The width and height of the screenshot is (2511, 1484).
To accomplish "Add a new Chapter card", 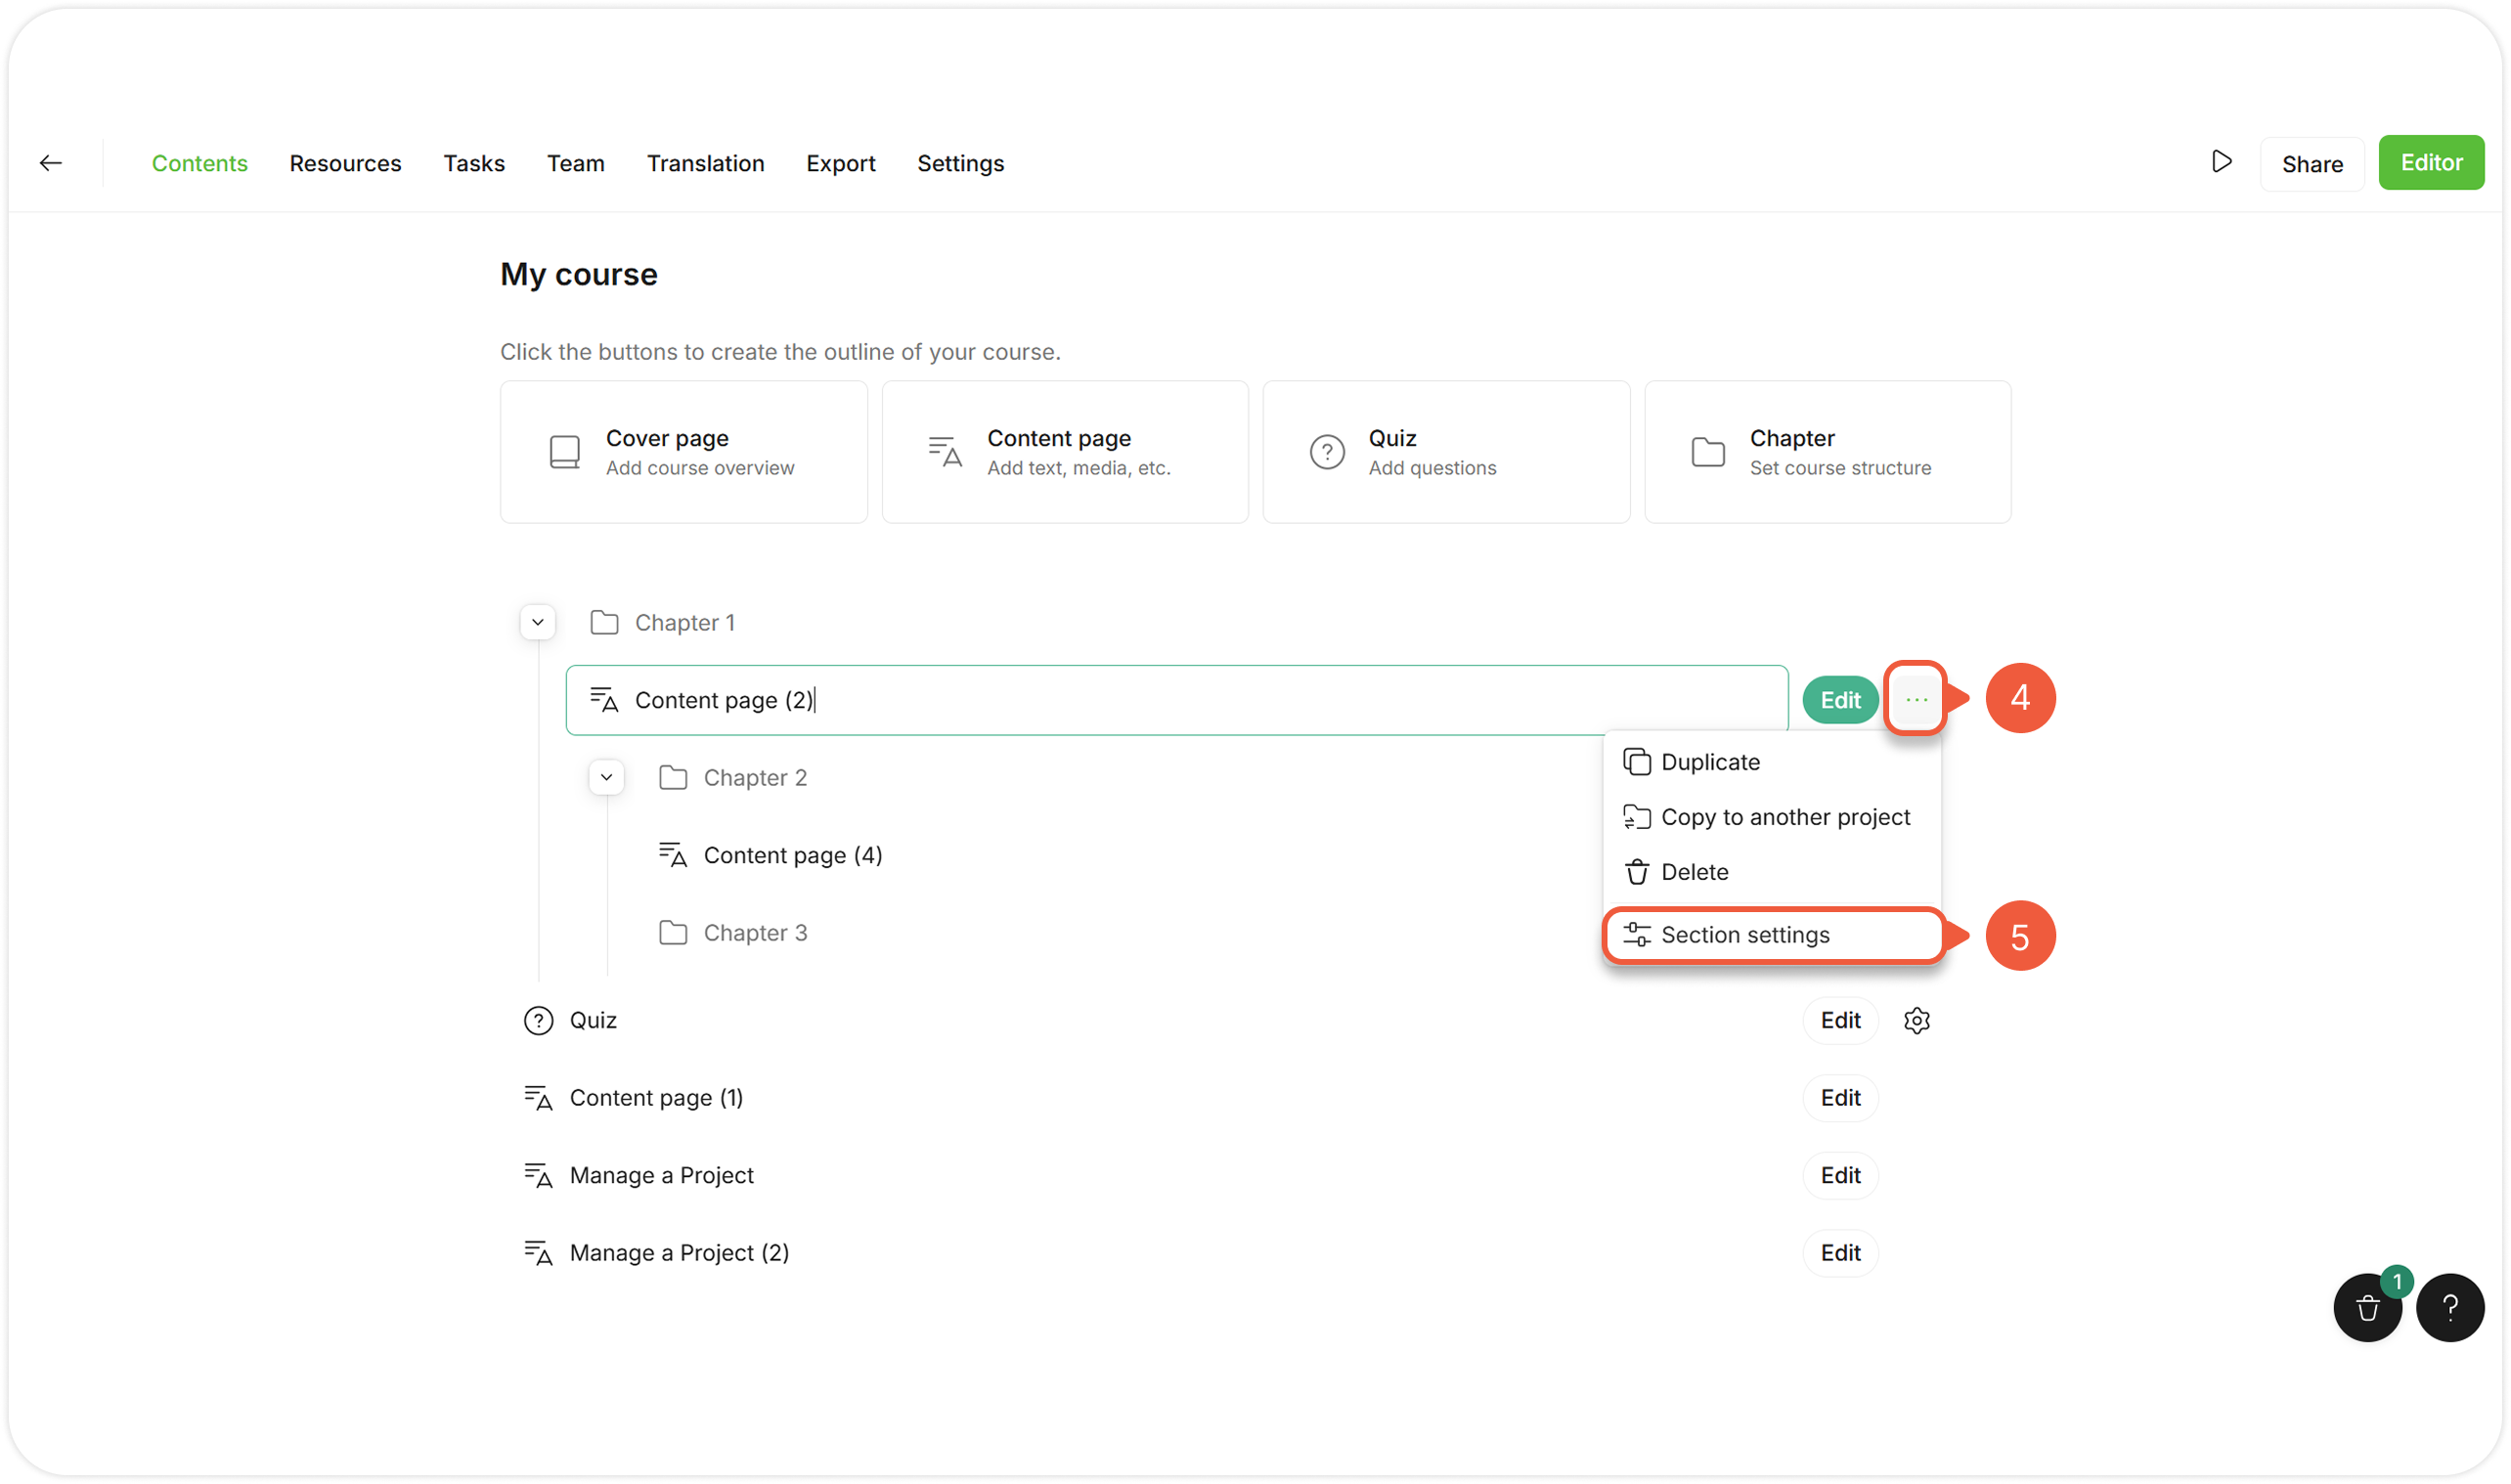I will tap(1827, 452).
